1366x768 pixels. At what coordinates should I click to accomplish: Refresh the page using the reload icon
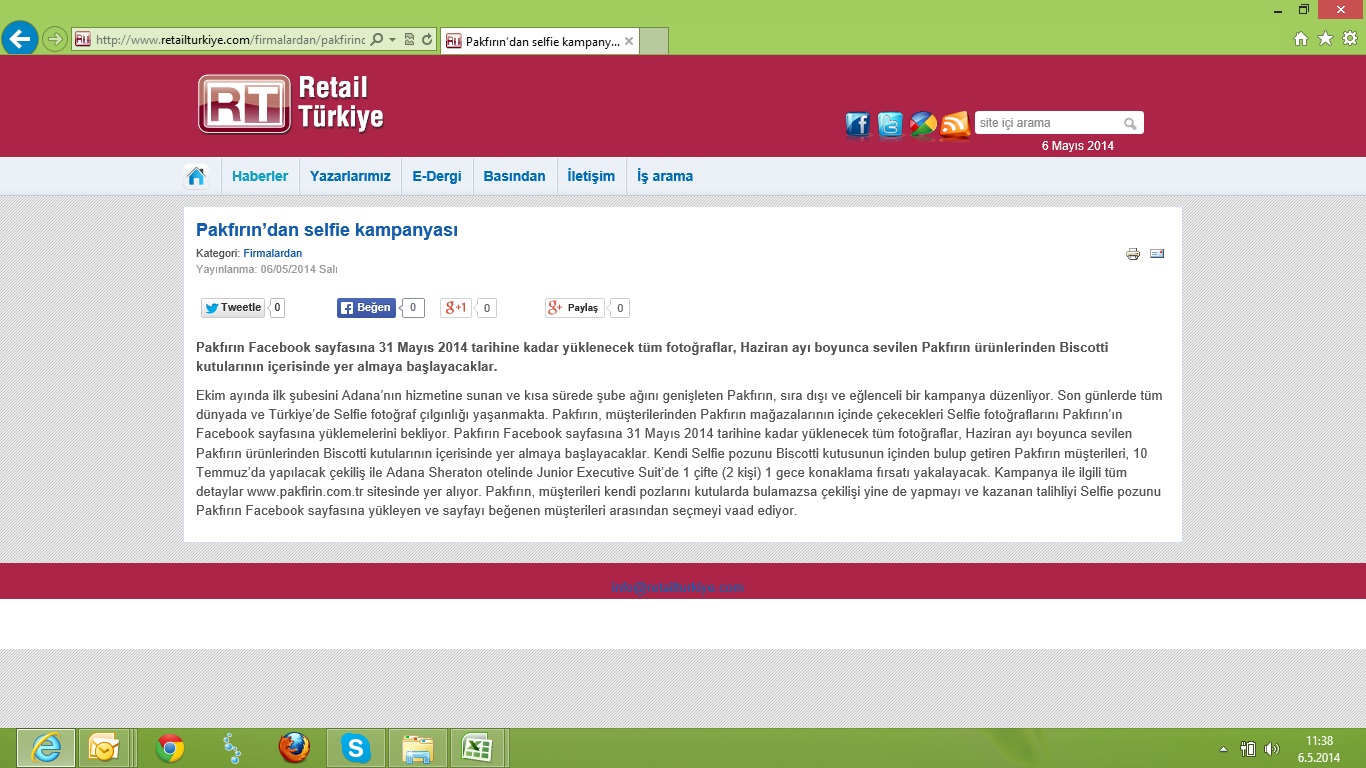pos(427,40)
